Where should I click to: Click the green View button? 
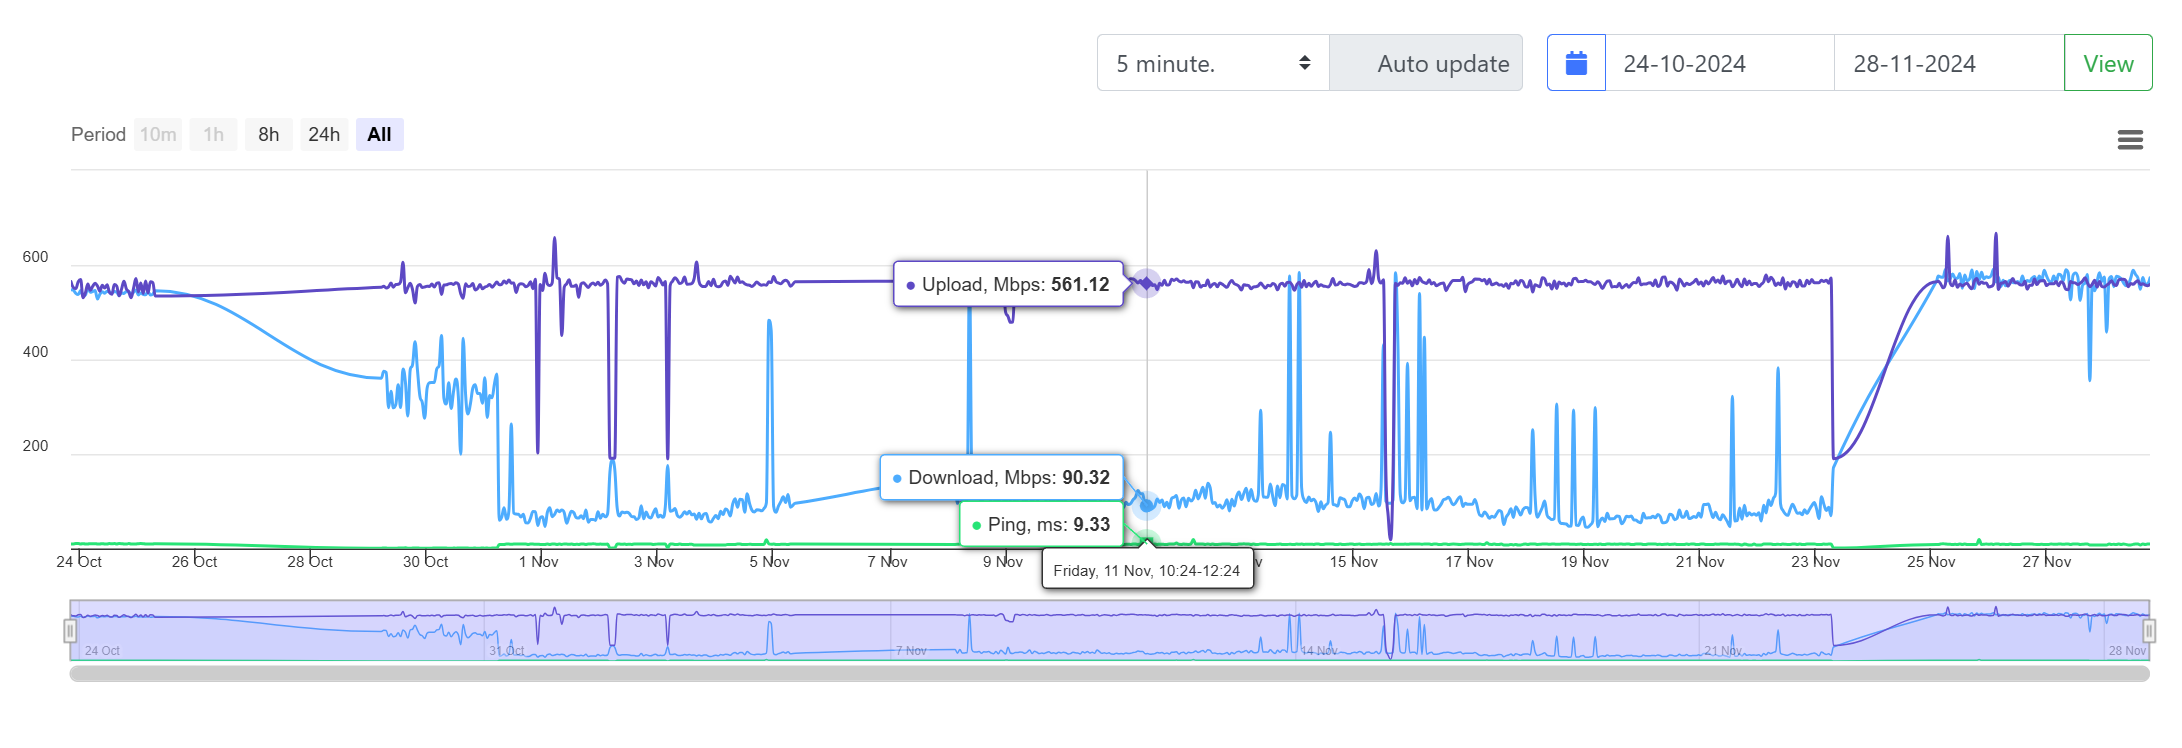click(x=2108, y=63)
